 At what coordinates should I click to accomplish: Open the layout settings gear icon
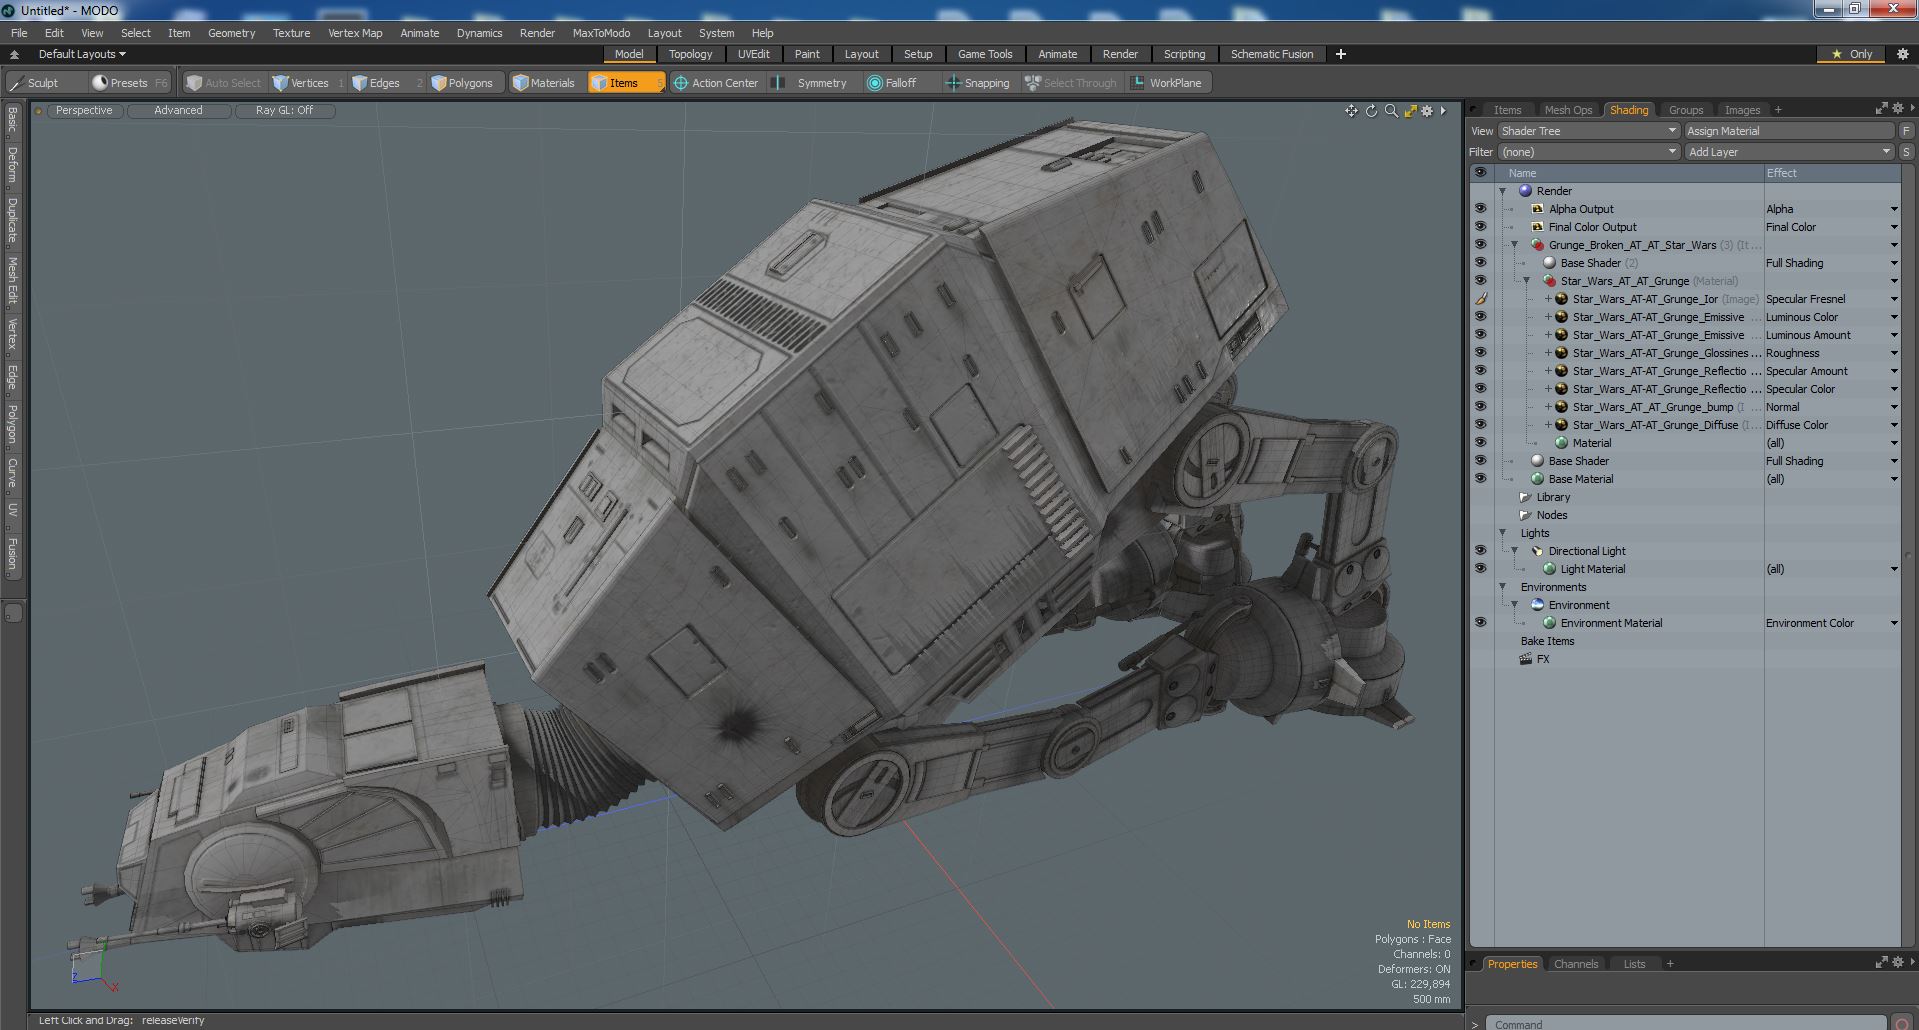[x=1903, y=54]
